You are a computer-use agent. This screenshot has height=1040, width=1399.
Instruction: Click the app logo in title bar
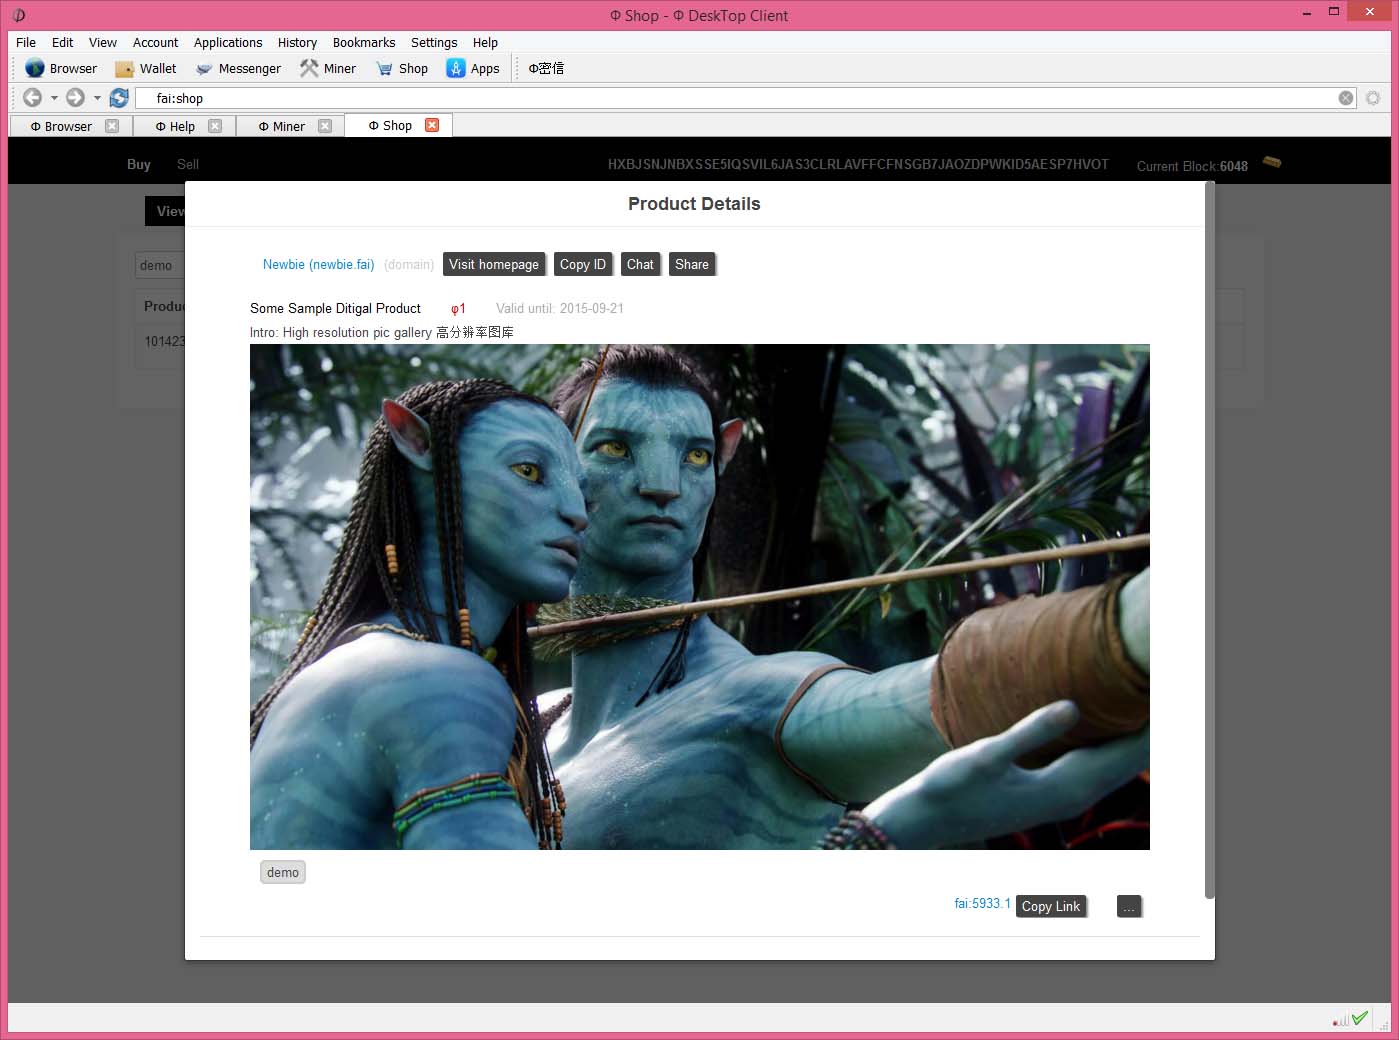click(x=19, y=15)
